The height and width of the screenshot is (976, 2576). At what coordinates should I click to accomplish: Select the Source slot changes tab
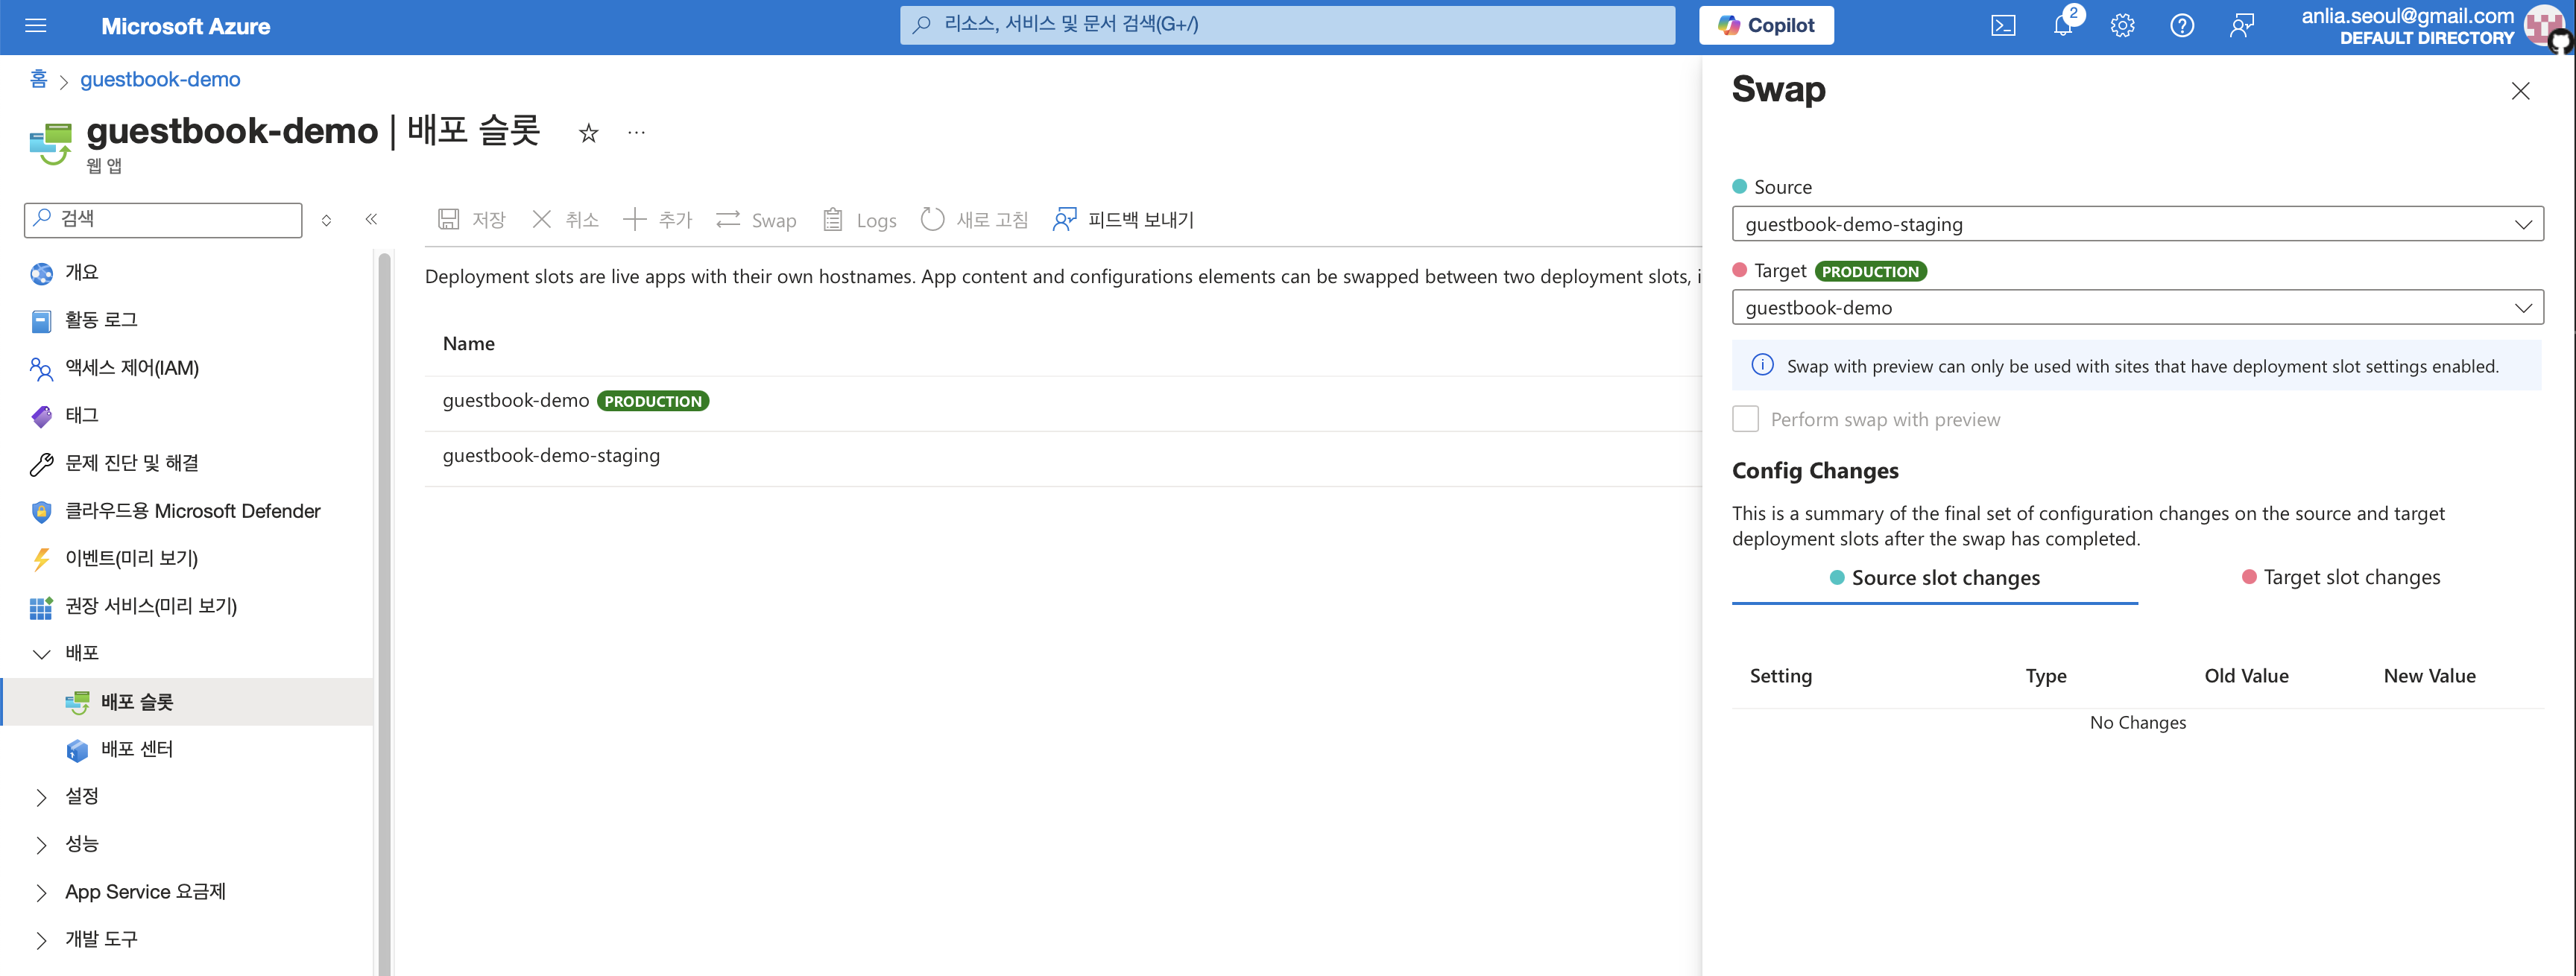tap(1934, 578)
